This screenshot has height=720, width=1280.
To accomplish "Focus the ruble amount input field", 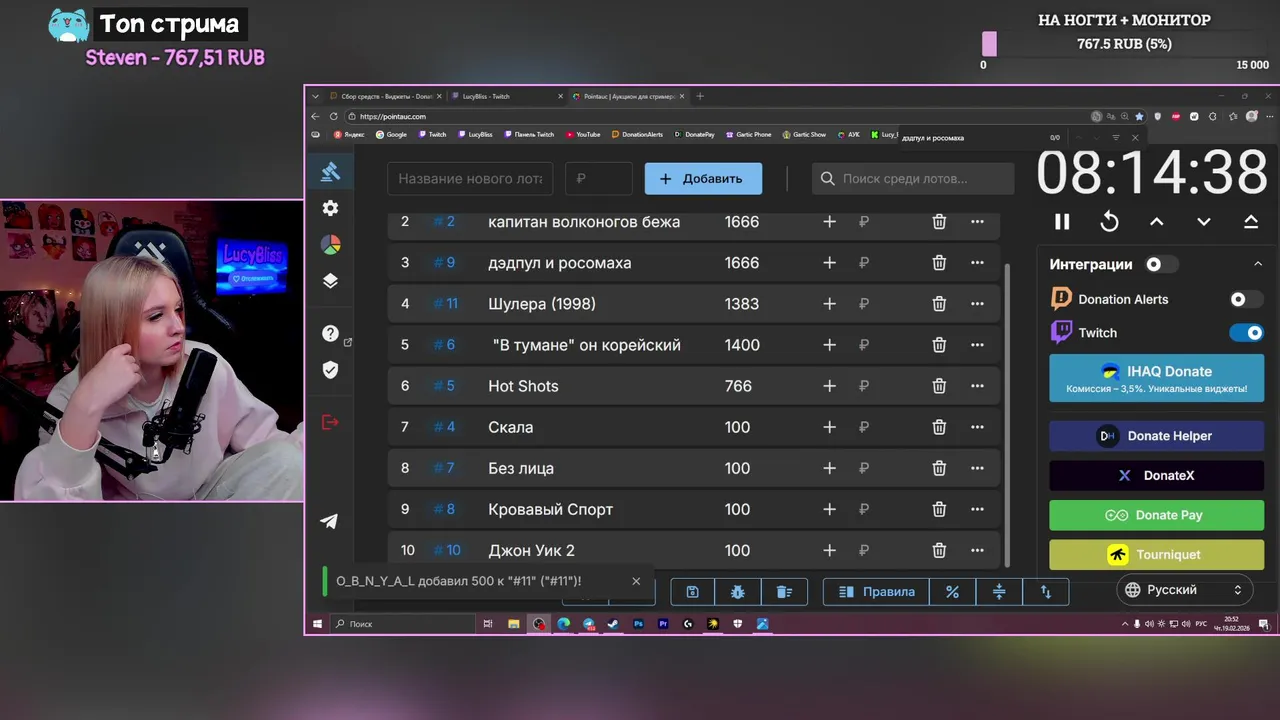I will tap(599, 179).
